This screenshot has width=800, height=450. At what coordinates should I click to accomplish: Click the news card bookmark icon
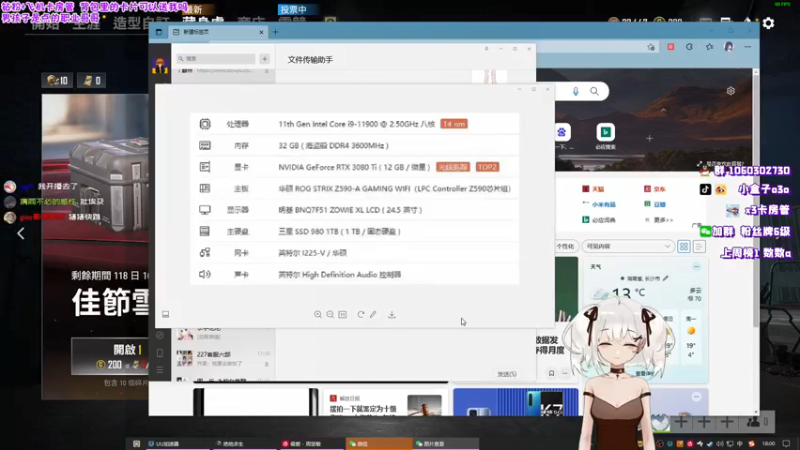pyautogui.click(x=551, y=373)
